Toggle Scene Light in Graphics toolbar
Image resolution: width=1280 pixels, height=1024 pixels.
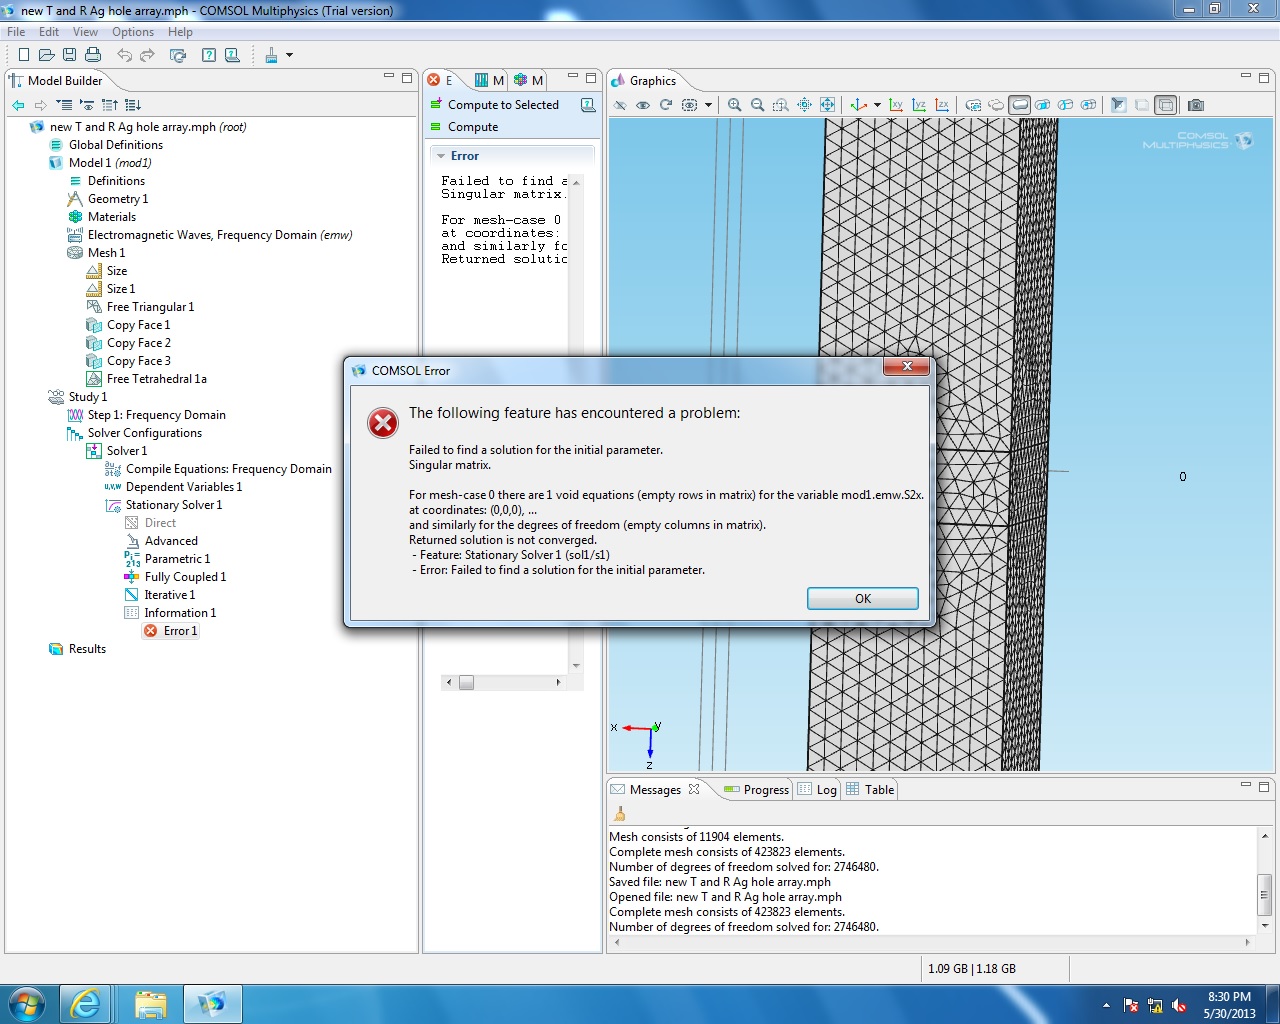pyautogui.click(x=1119, y=105)
